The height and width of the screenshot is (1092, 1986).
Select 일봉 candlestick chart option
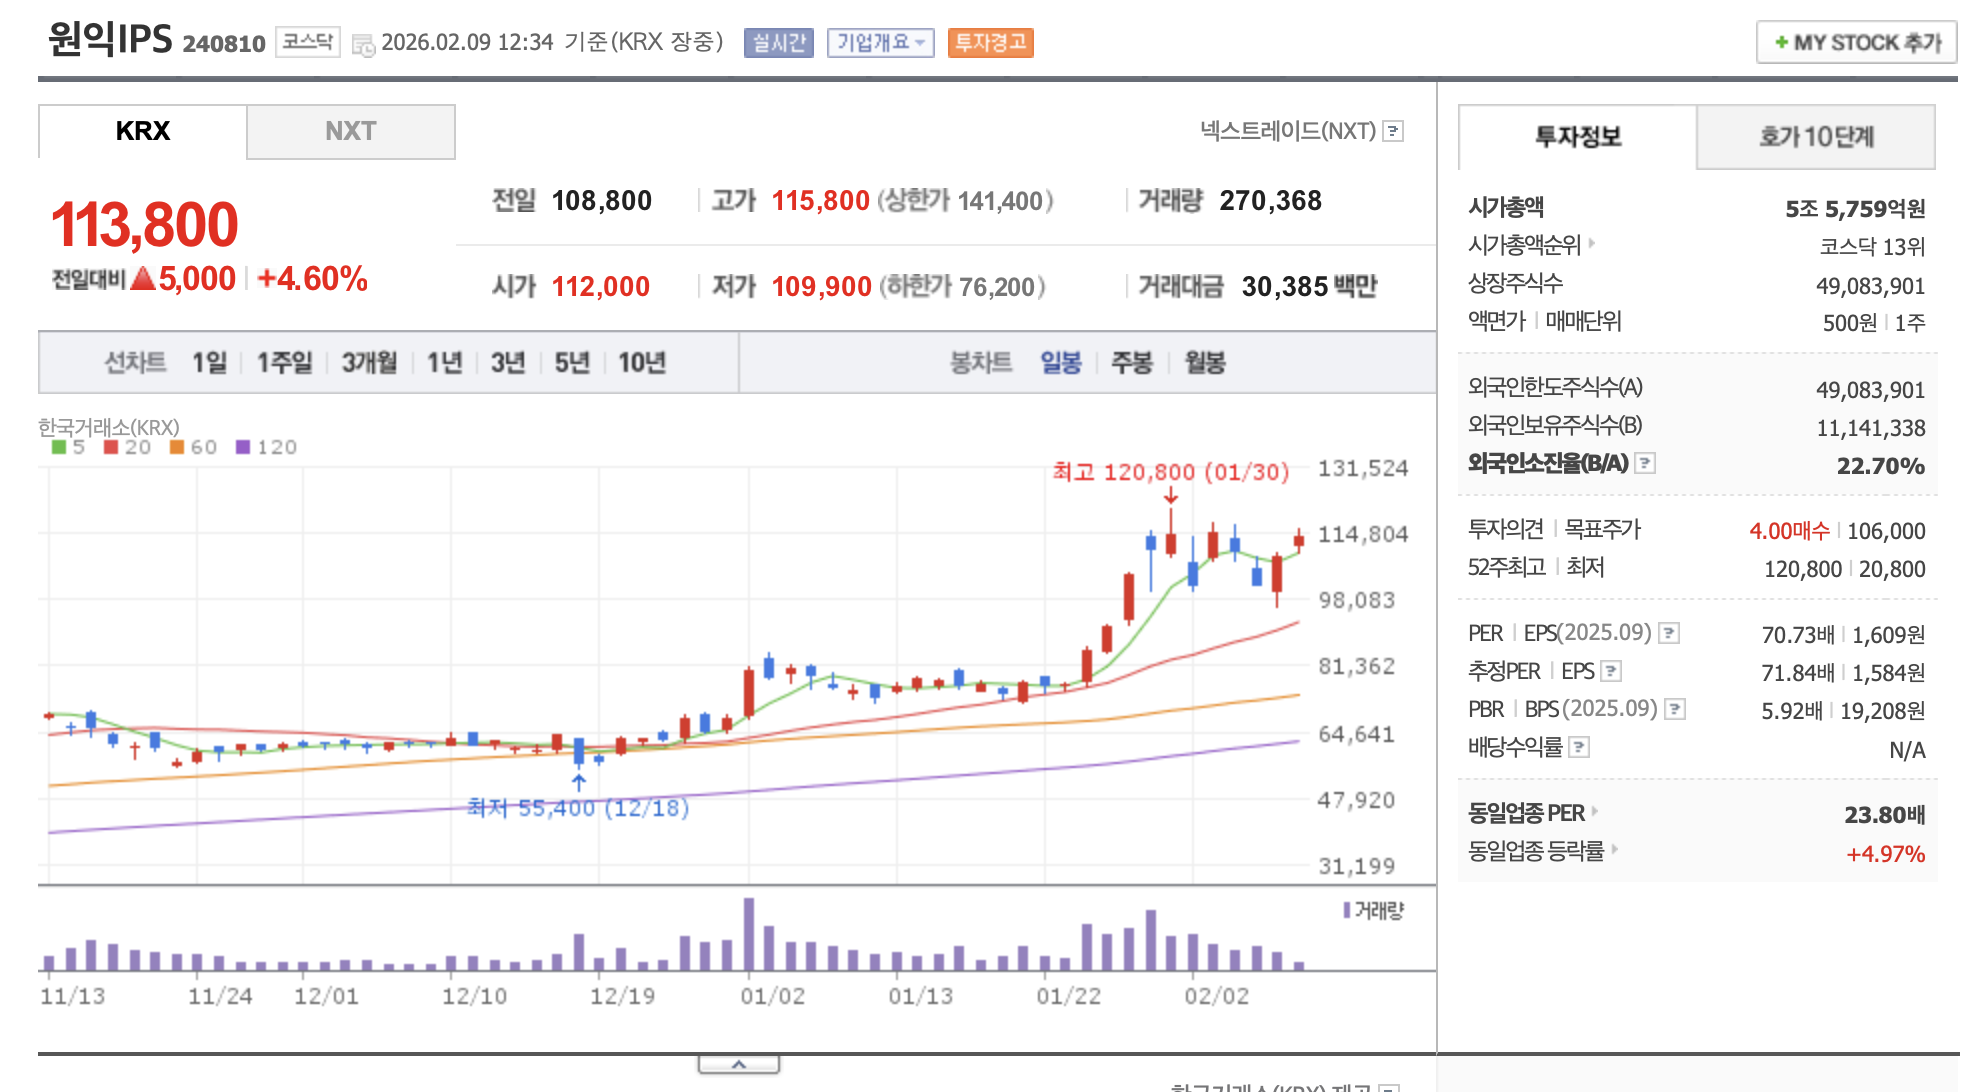(x=1060, y=362)
